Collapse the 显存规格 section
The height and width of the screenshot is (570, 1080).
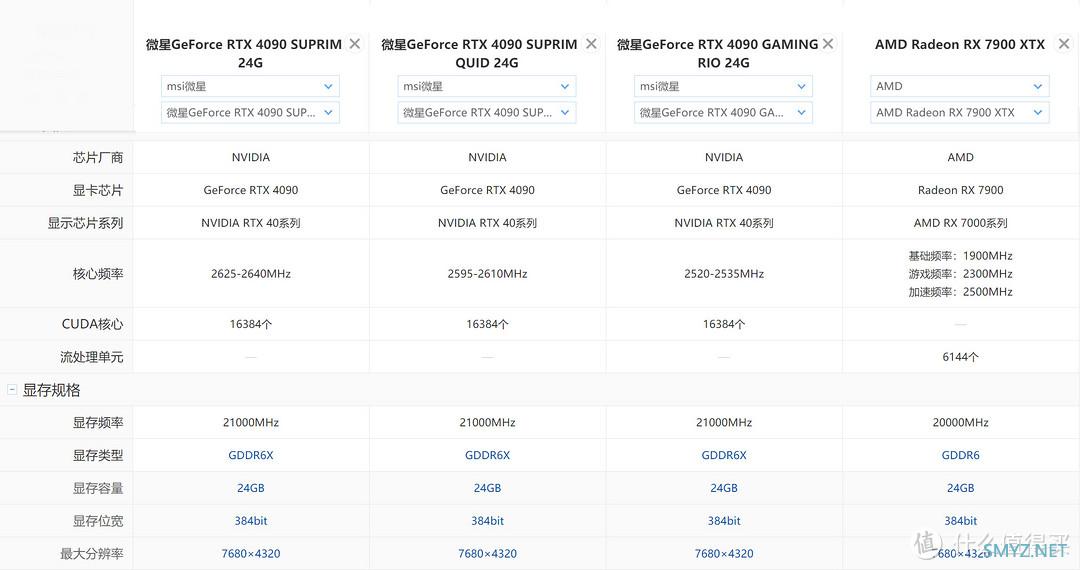(12, 390)
